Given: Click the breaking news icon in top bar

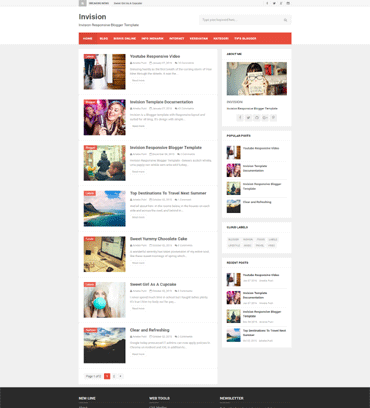Looking at the screenshot, I should [x=82, y=3].
